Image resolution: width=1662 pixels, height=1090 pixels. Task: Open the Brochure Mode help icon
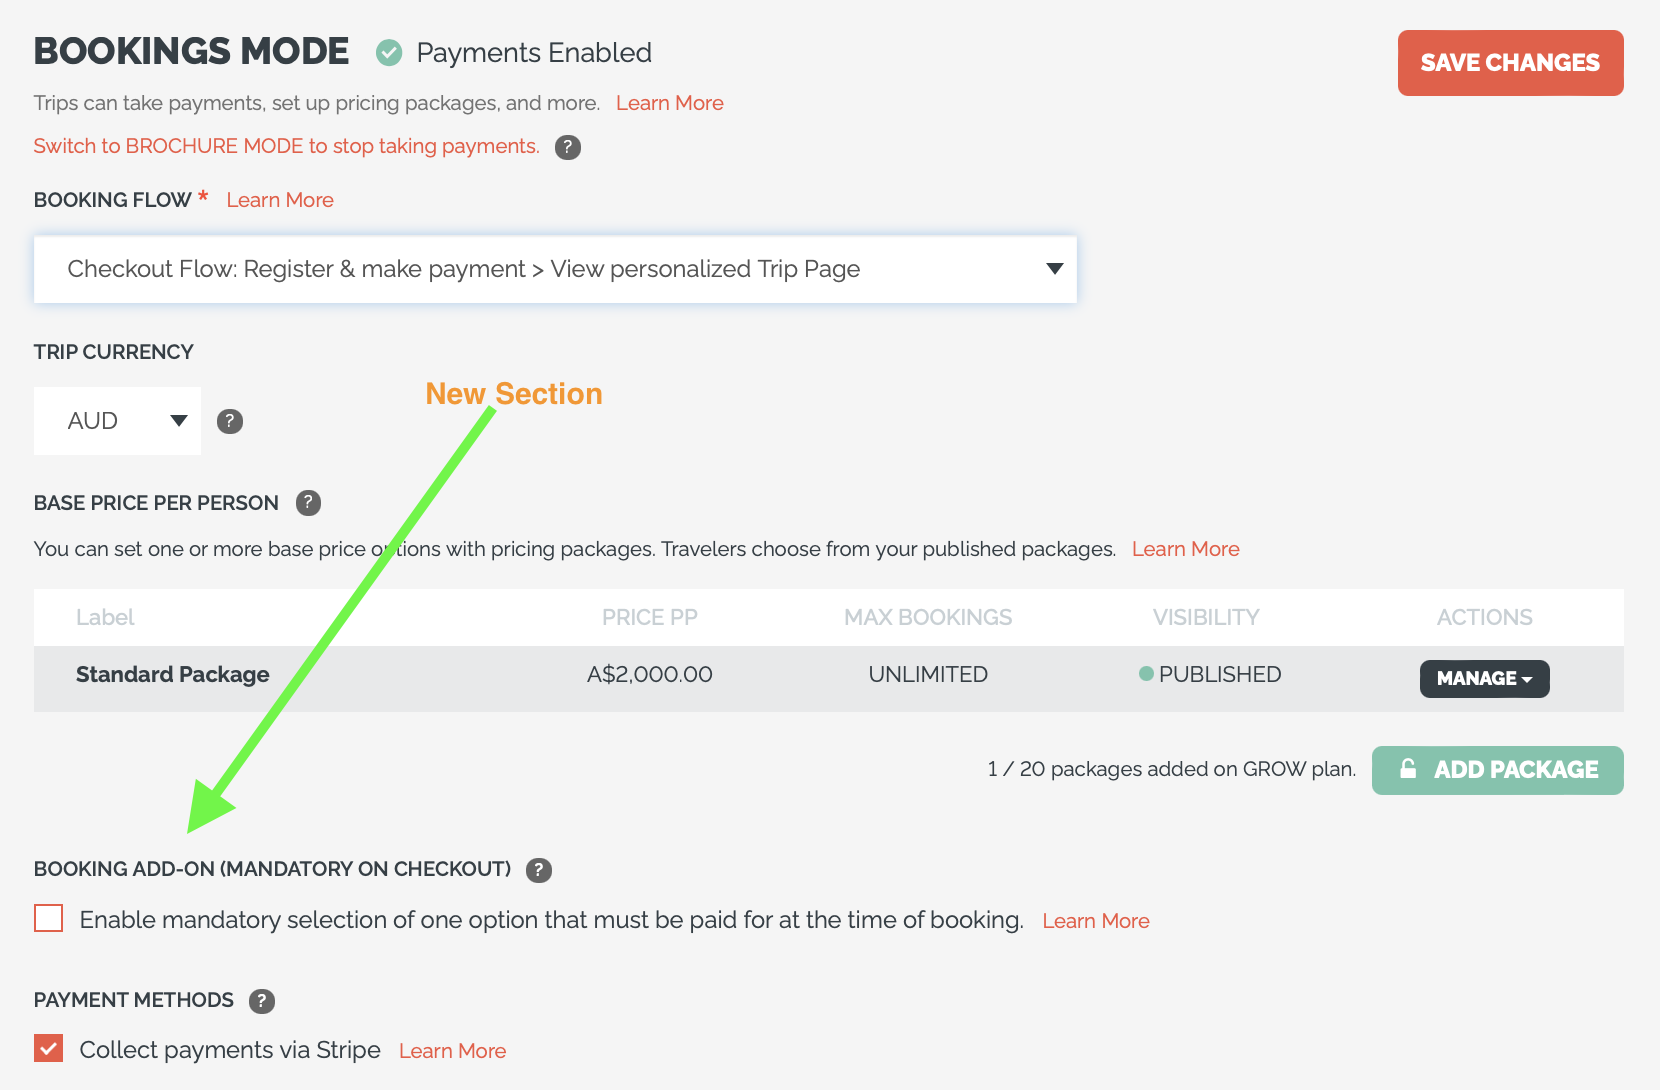[x=567, y=147]
